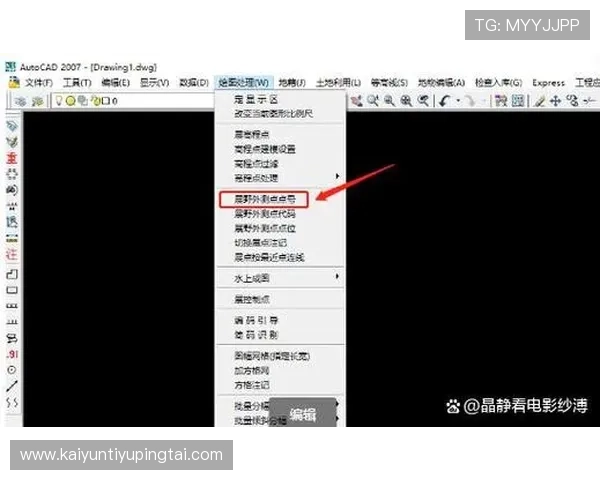Open the 地物编辑(A) menu

click(x=441, y=83)
